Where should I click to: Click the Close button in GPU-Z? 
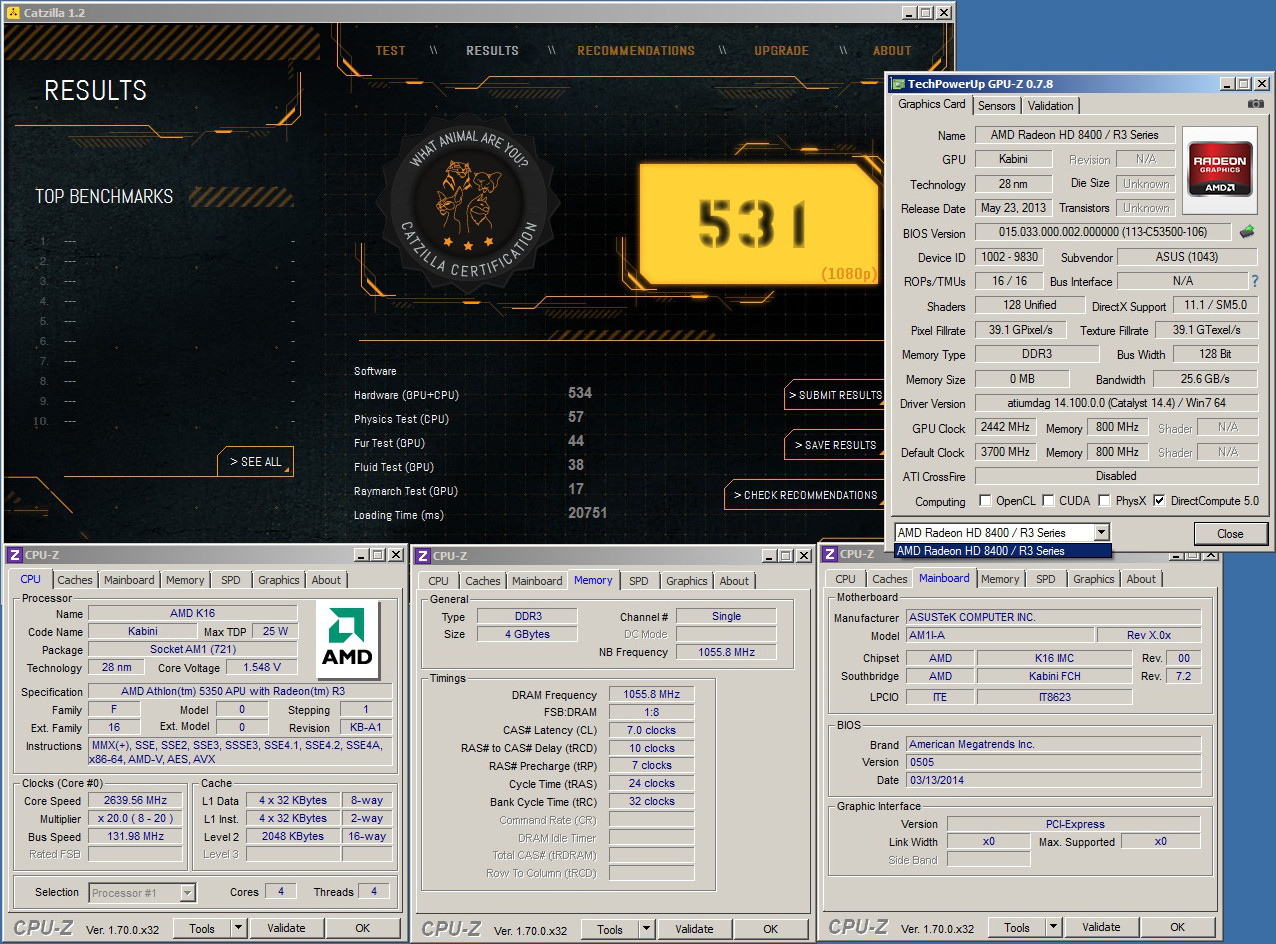pyautogui.click(x=1230, y=533)
